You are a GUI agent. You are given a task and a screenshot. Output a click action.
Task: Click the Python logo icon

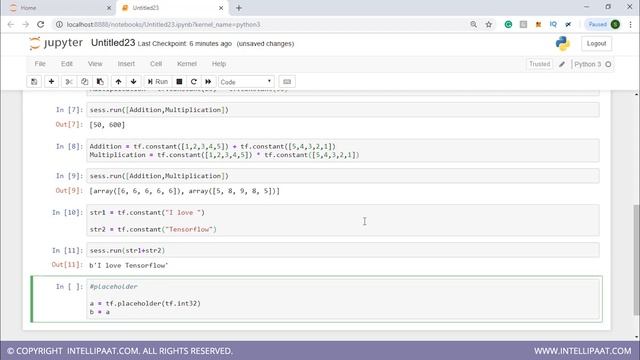click(562, 43)
